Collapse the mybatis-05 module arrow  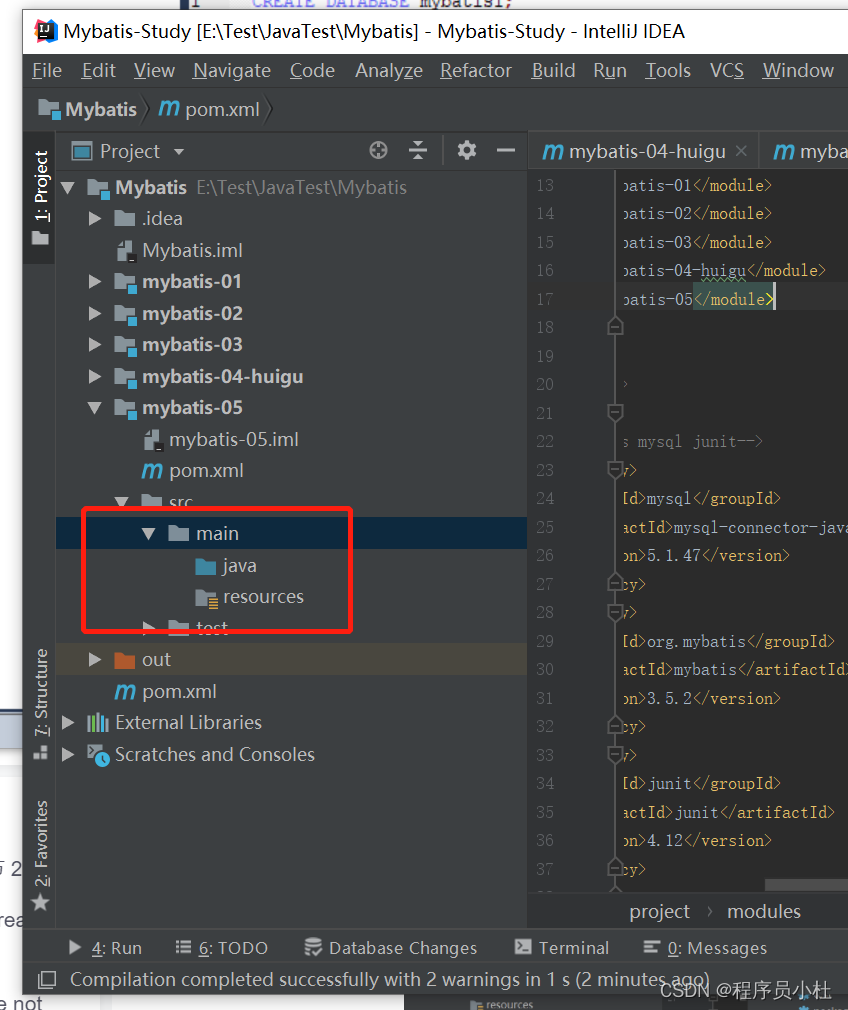95,408
